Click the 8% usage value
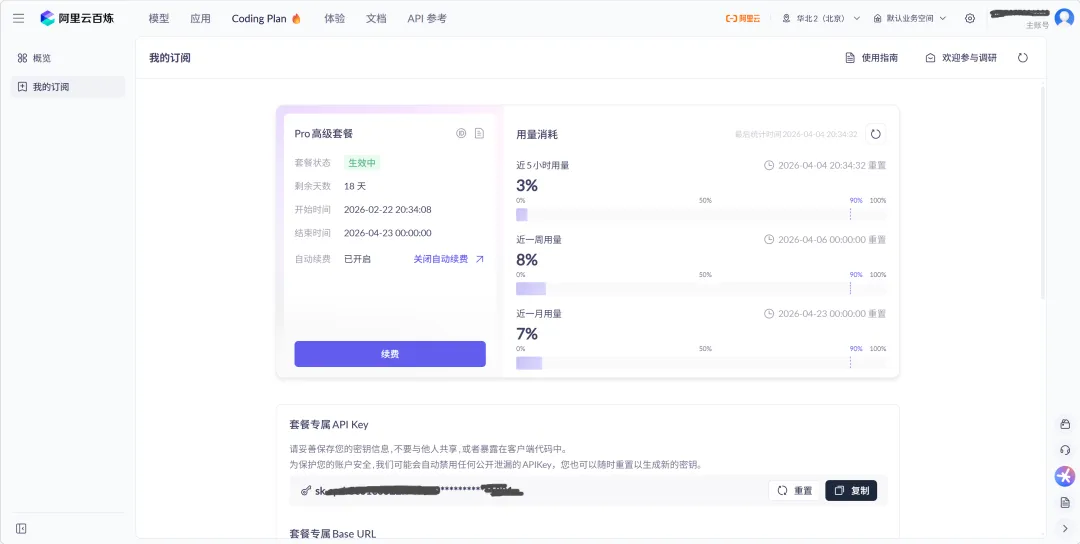This screenshot has height=544, width=1080. pyautogui.click(x=527, y=260)
